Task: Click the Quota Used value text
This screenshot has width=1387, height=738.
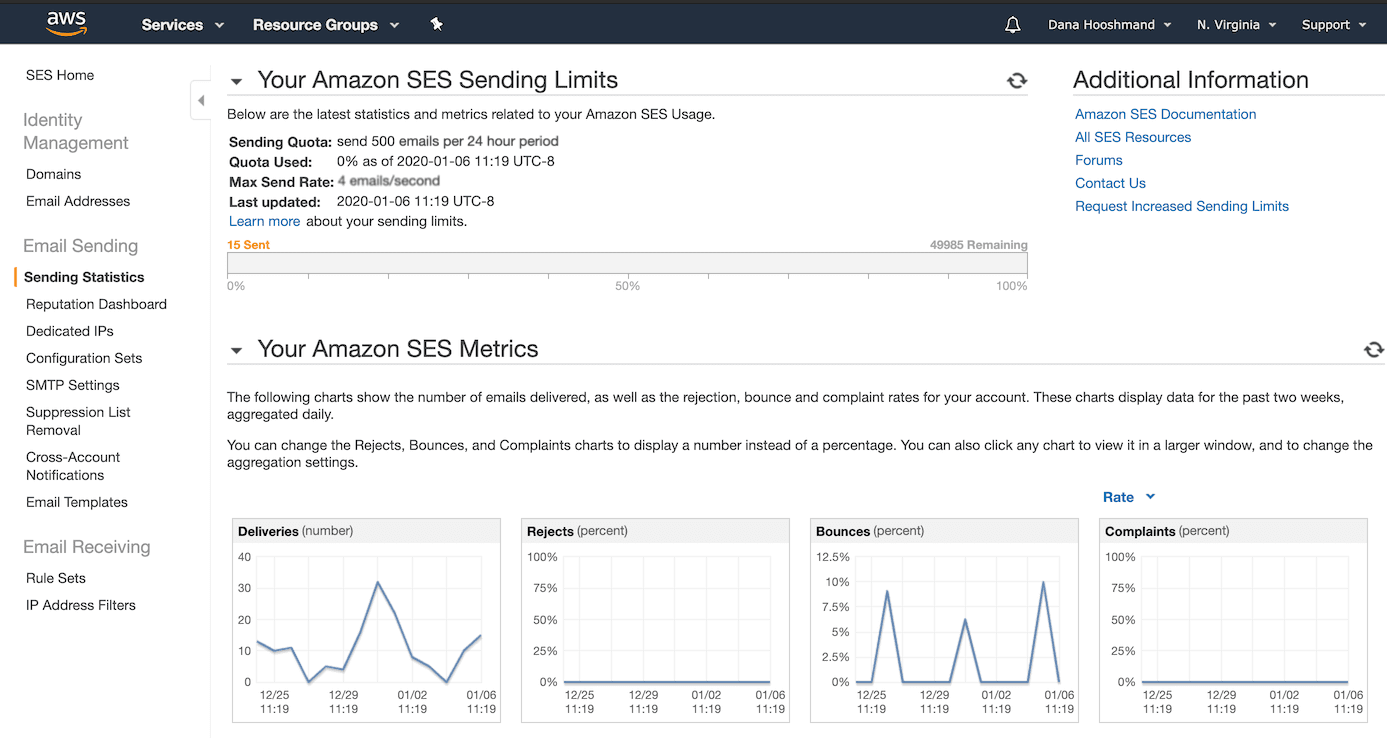Action: tap(446, 161)
